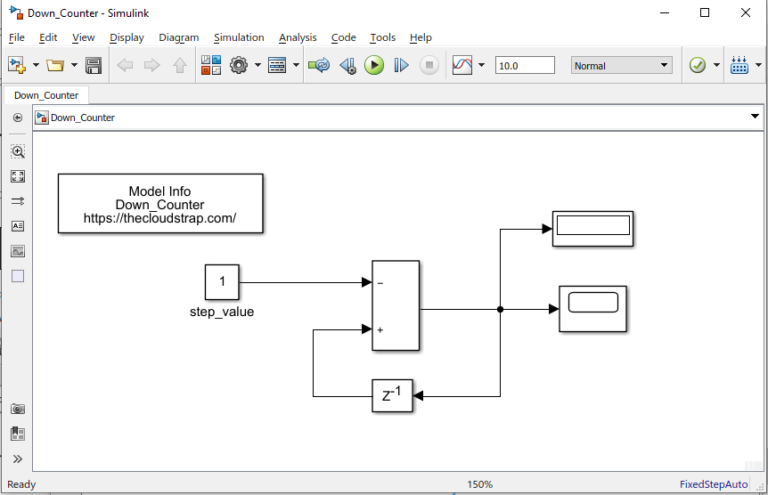This screenshot has height=495, width=768.
Task: Click the Forward navigation arrow
Action: 152,65
